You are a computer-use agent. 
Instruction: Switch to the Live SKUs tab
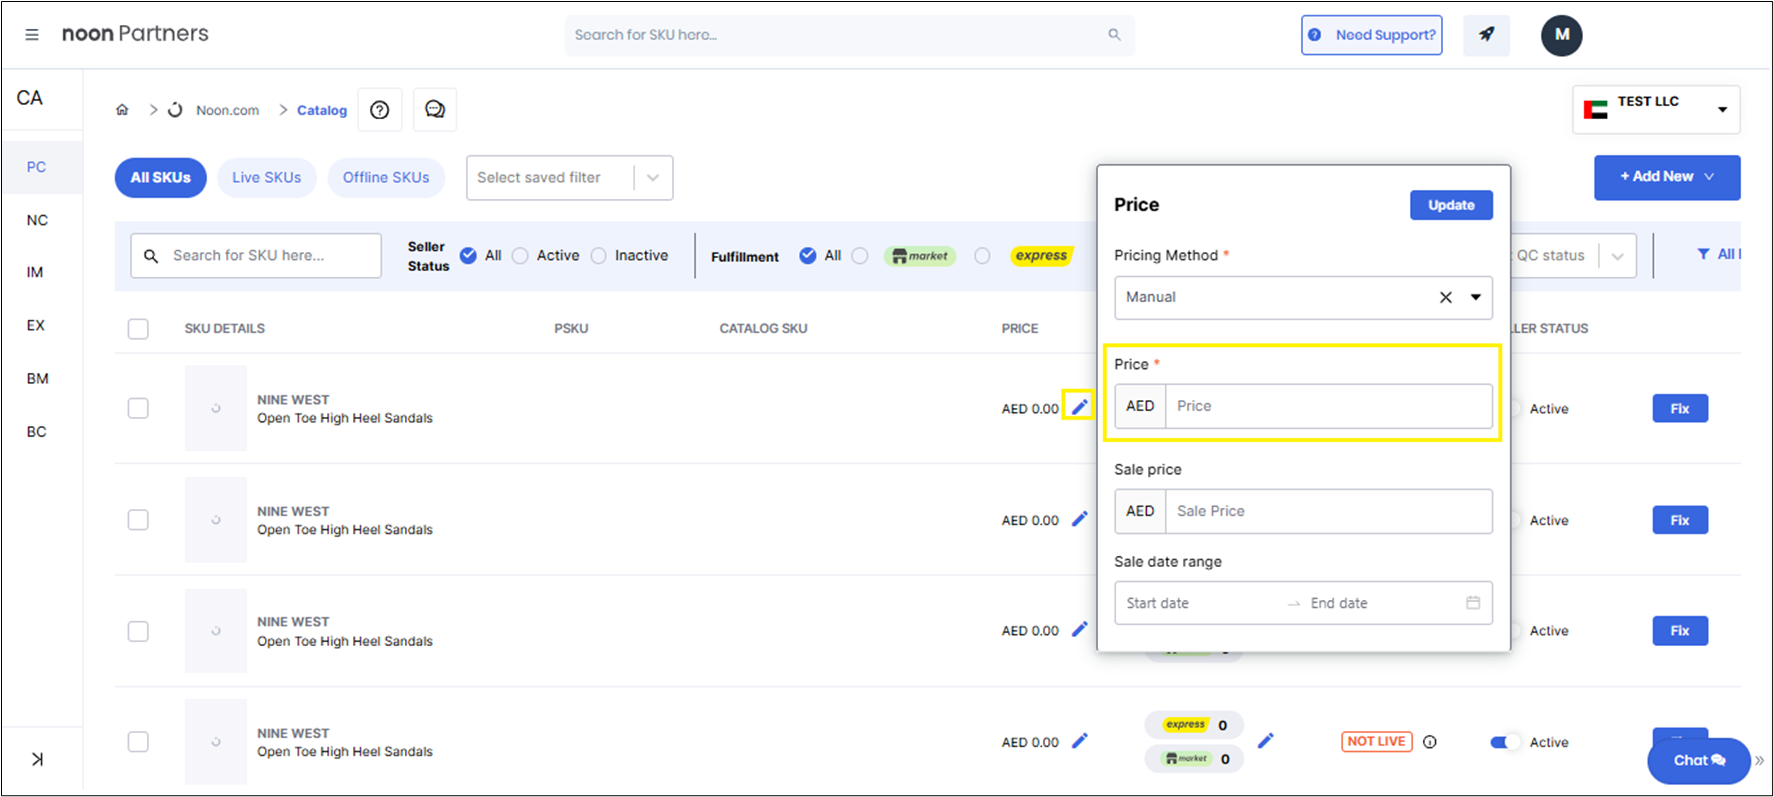click(267, 178)
